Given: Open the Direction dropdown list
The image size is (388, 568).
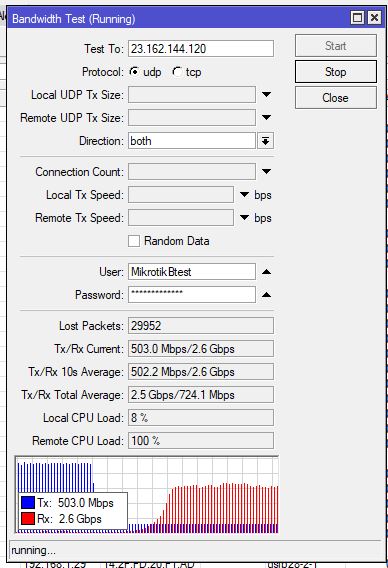Looking at the screenshot, I should click(x=266, y=141).
